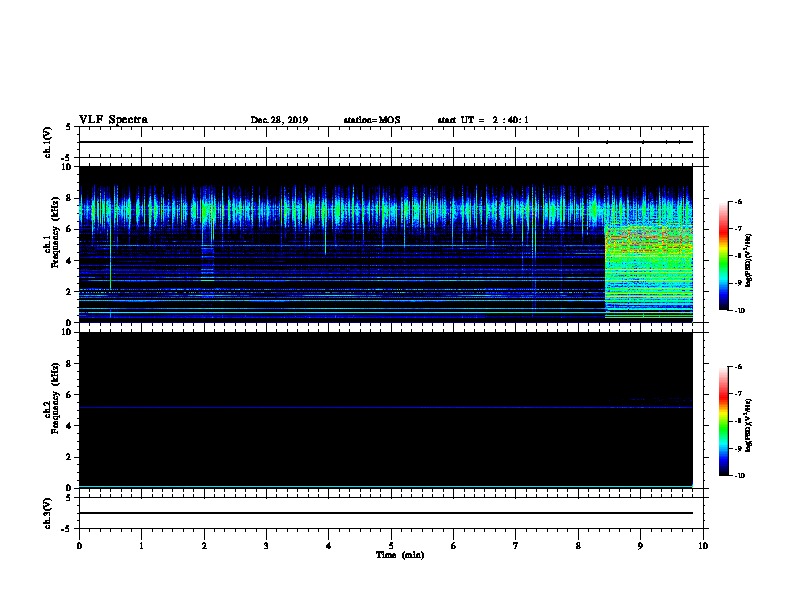Click the ch.1 spectrogram "6" kHz tick label
This screenshot has width=792, height=612.
click(x=70, y=229)
